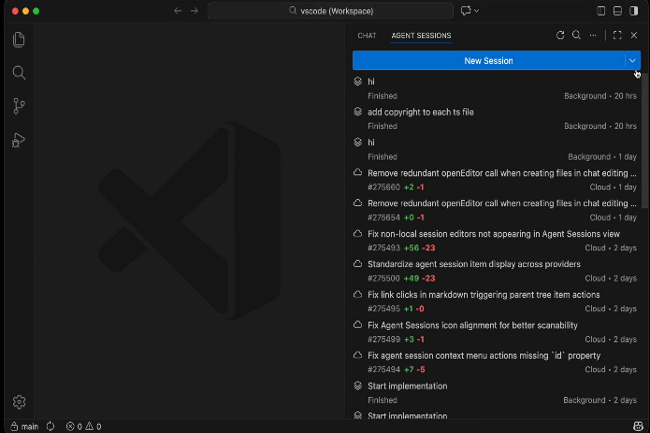
Task: Open the 'hi' session from 1 day ago
Action: pyautogui.click(x=497, y=149)
